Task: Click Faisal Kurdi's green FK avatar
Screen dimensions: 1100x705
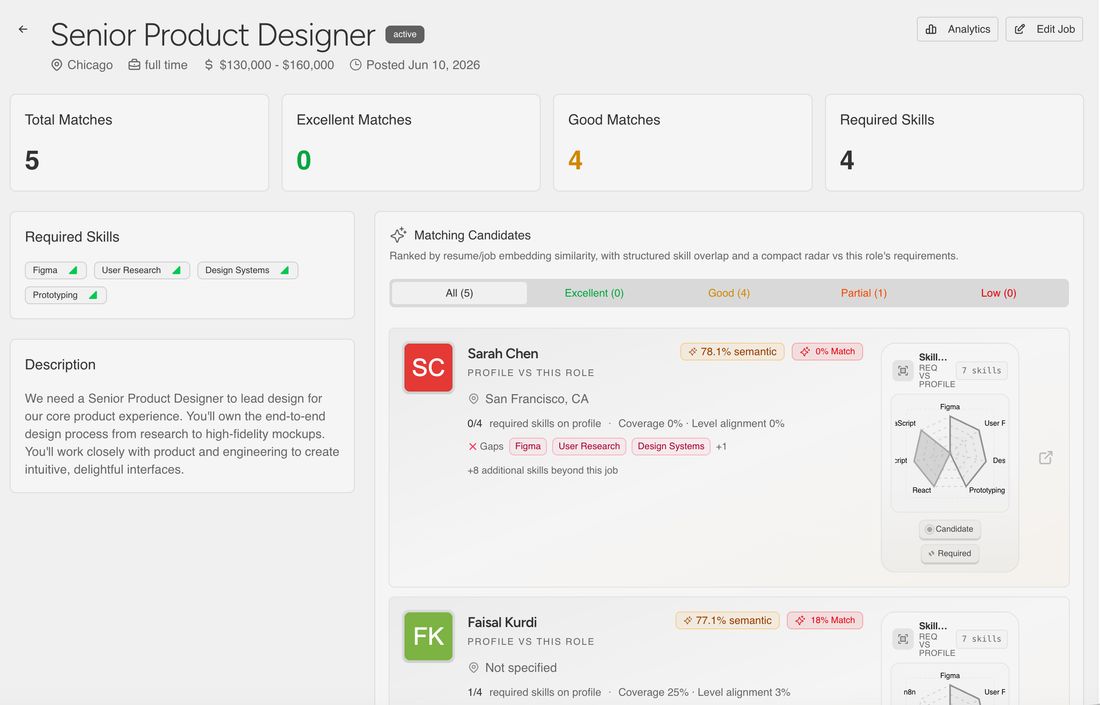Action: pyautogui.click(x=428, y=636)
